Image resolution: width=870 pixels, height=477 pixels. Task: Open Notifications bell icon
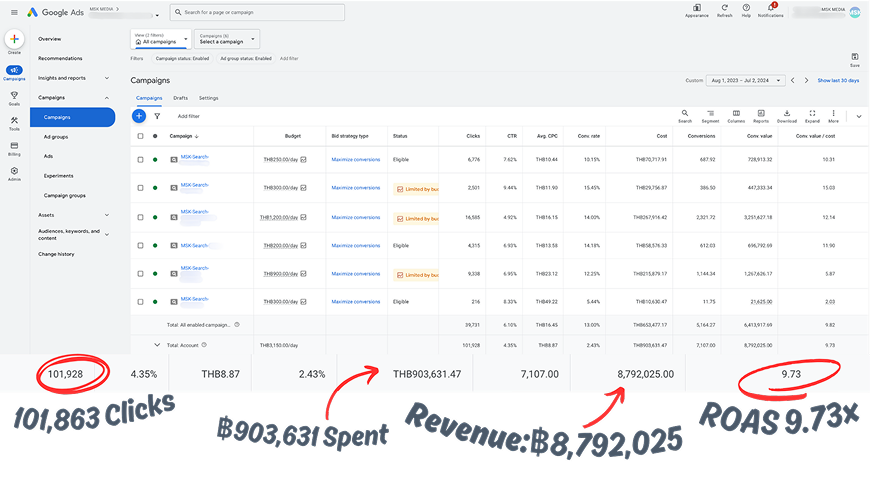coord(770,10)
